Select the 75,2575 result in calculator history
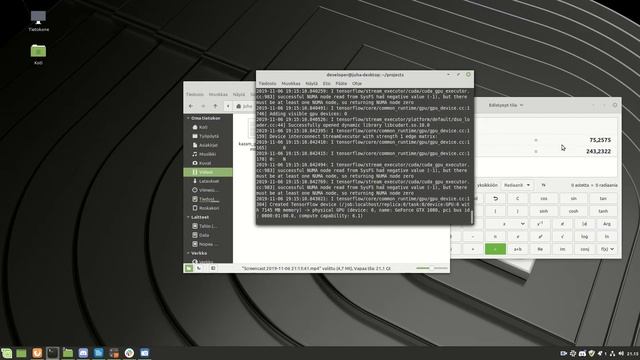Screen dimensions: 640x360 coord(600,140)
